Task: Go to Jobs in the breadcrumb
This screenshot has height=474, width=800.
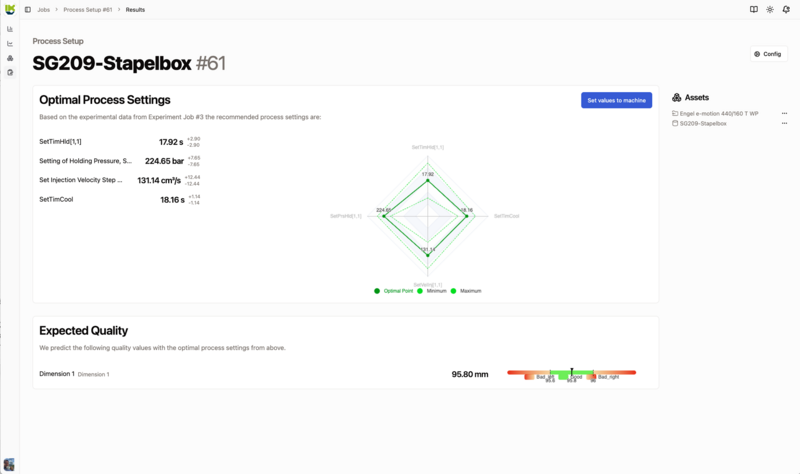Action: pyautogui.click(x=44, y=9)
